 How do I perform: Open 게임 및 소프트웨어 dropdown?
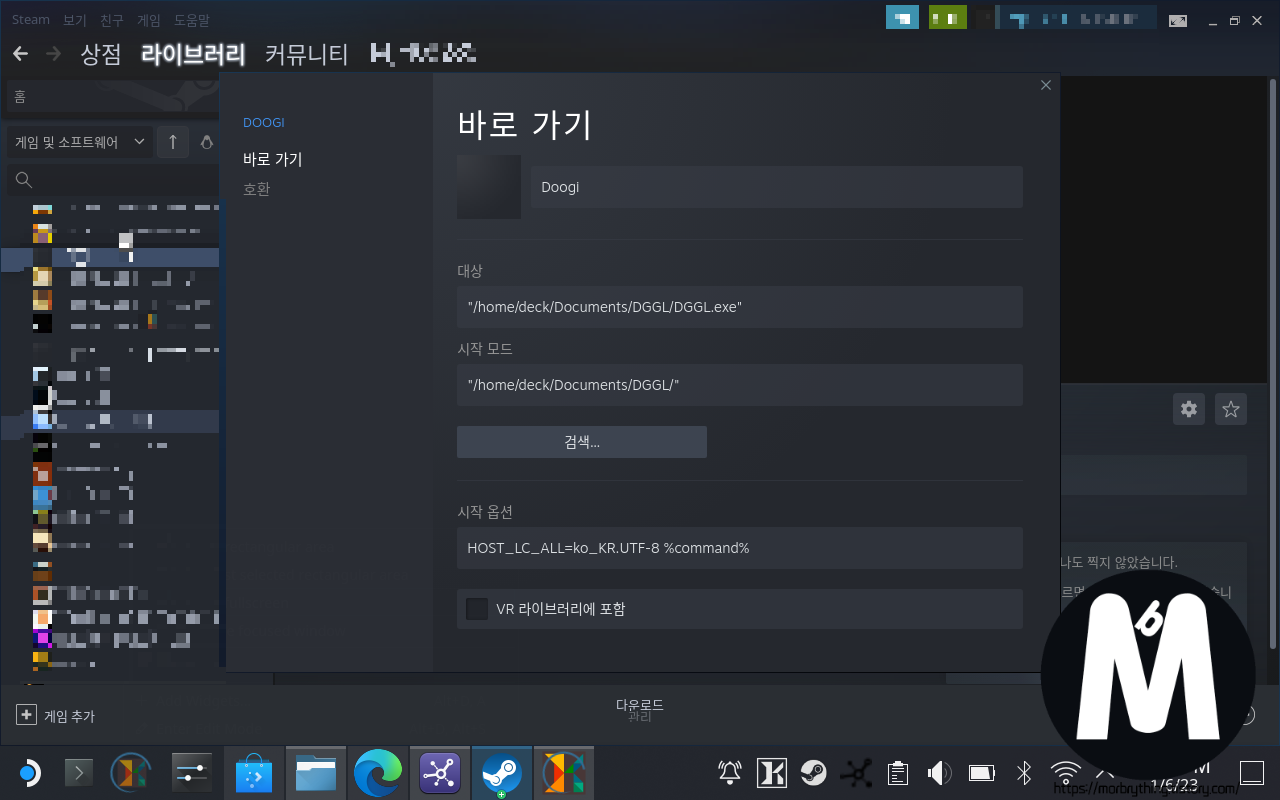coord(79,142)
